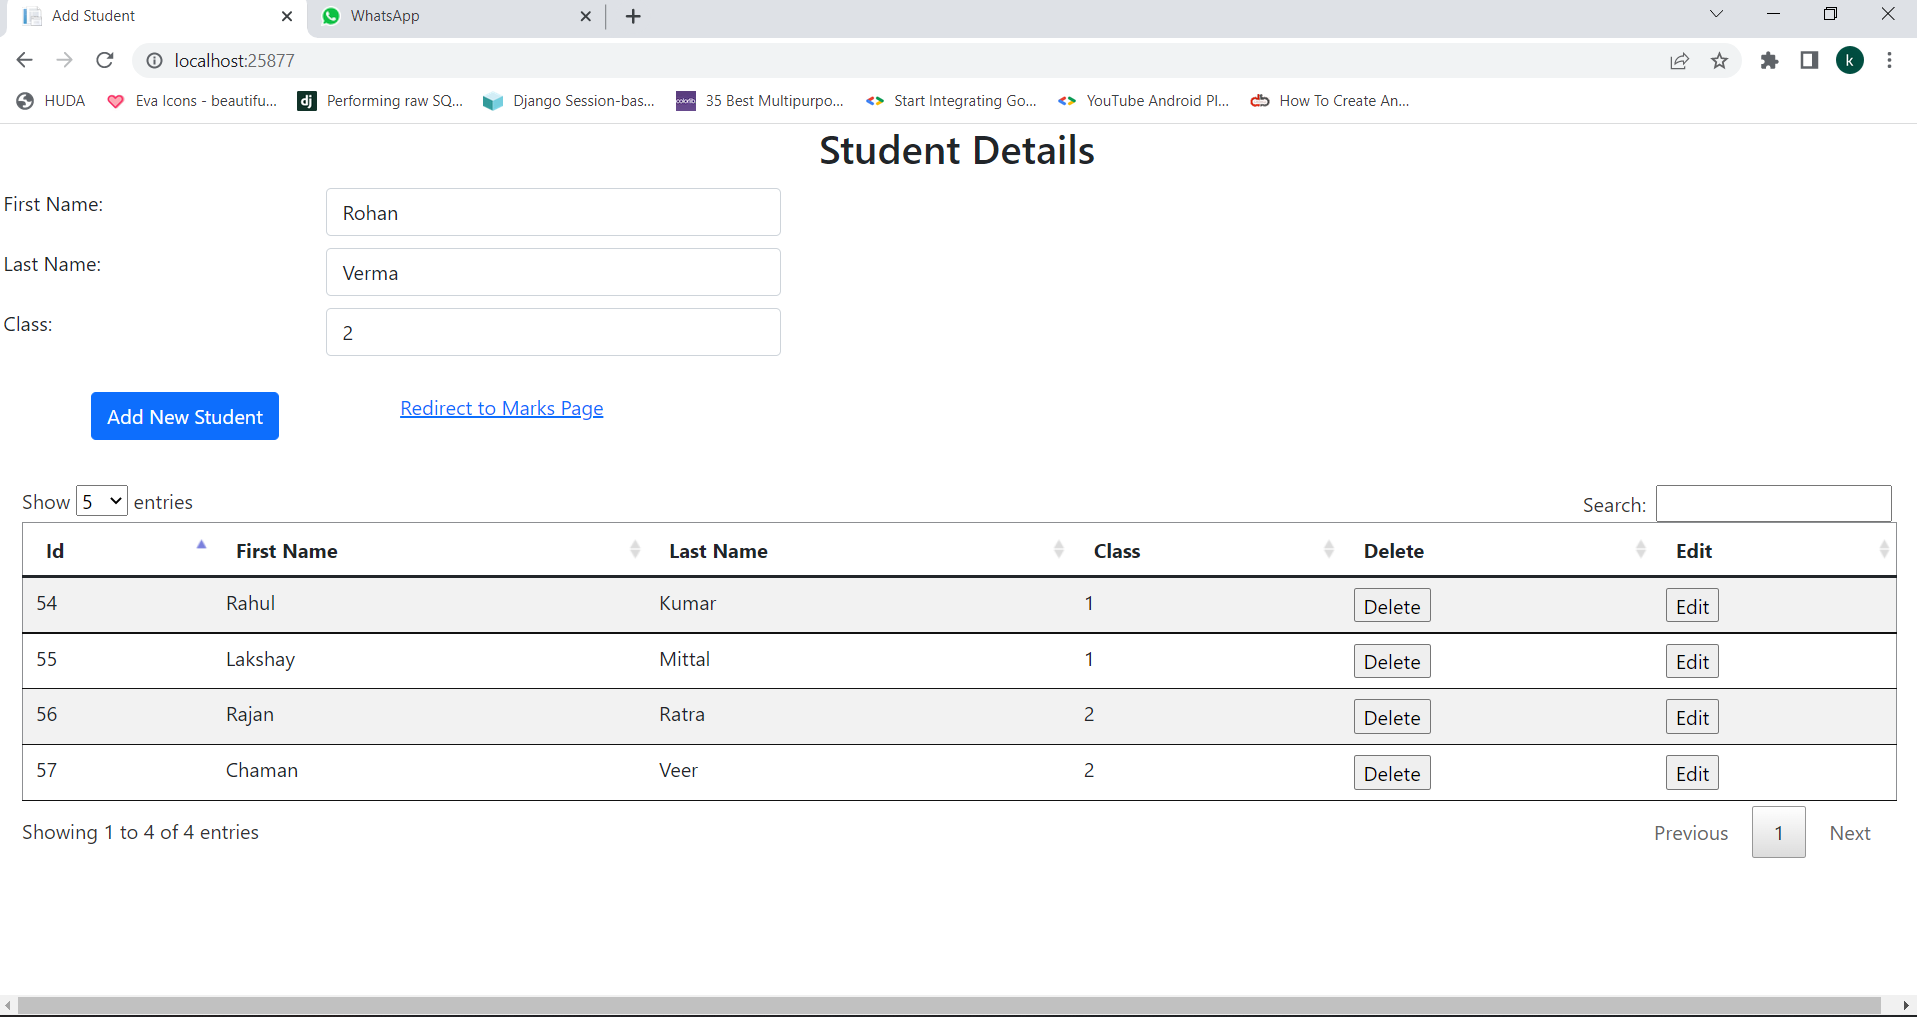1917x1017 pixels.
Task: Open a new tab with the plus icon
Action: (633, 16)
